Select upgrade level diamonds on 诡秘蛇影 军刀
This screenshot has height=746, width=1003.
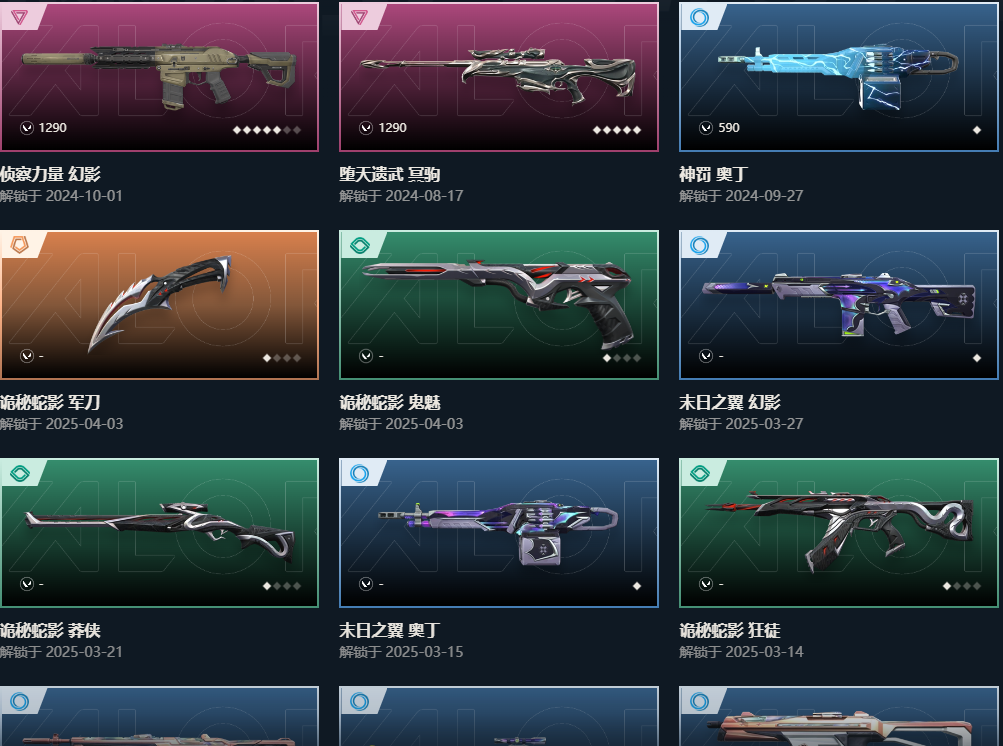[281, 358]
